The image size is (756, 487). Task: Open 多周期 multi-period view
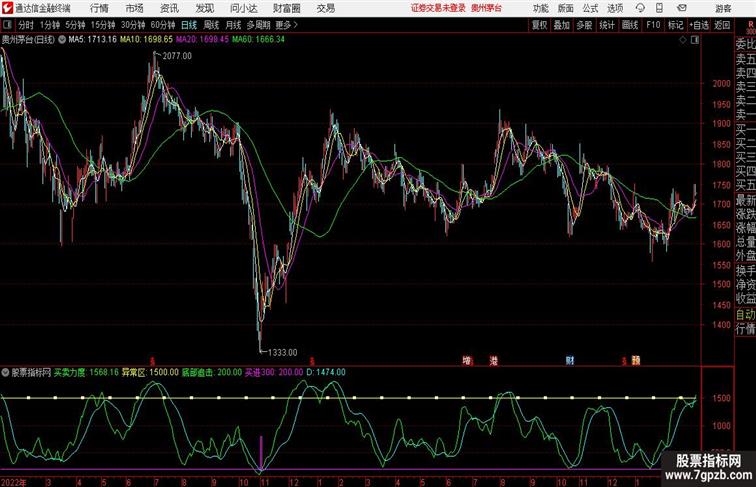tap(258, 25)
